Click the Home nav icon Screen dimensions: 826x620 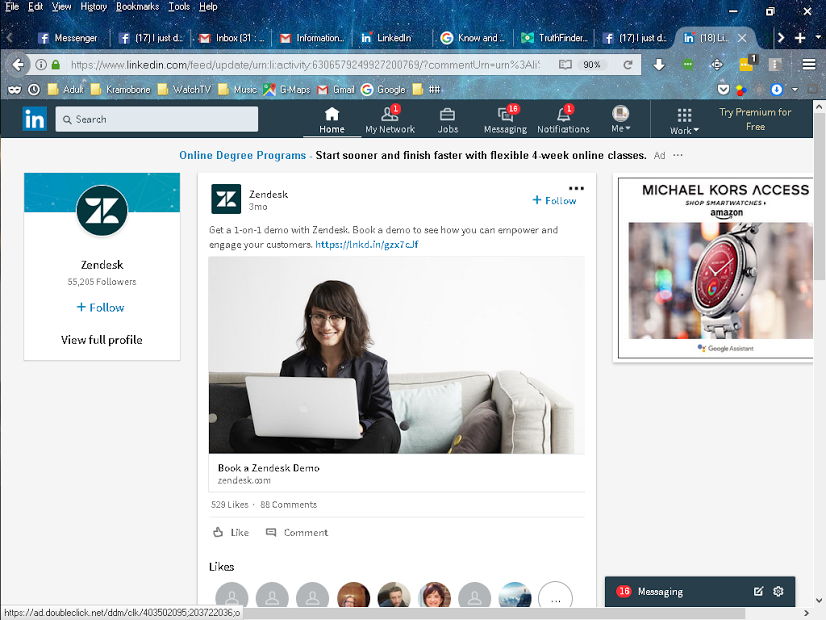point(332,113)
